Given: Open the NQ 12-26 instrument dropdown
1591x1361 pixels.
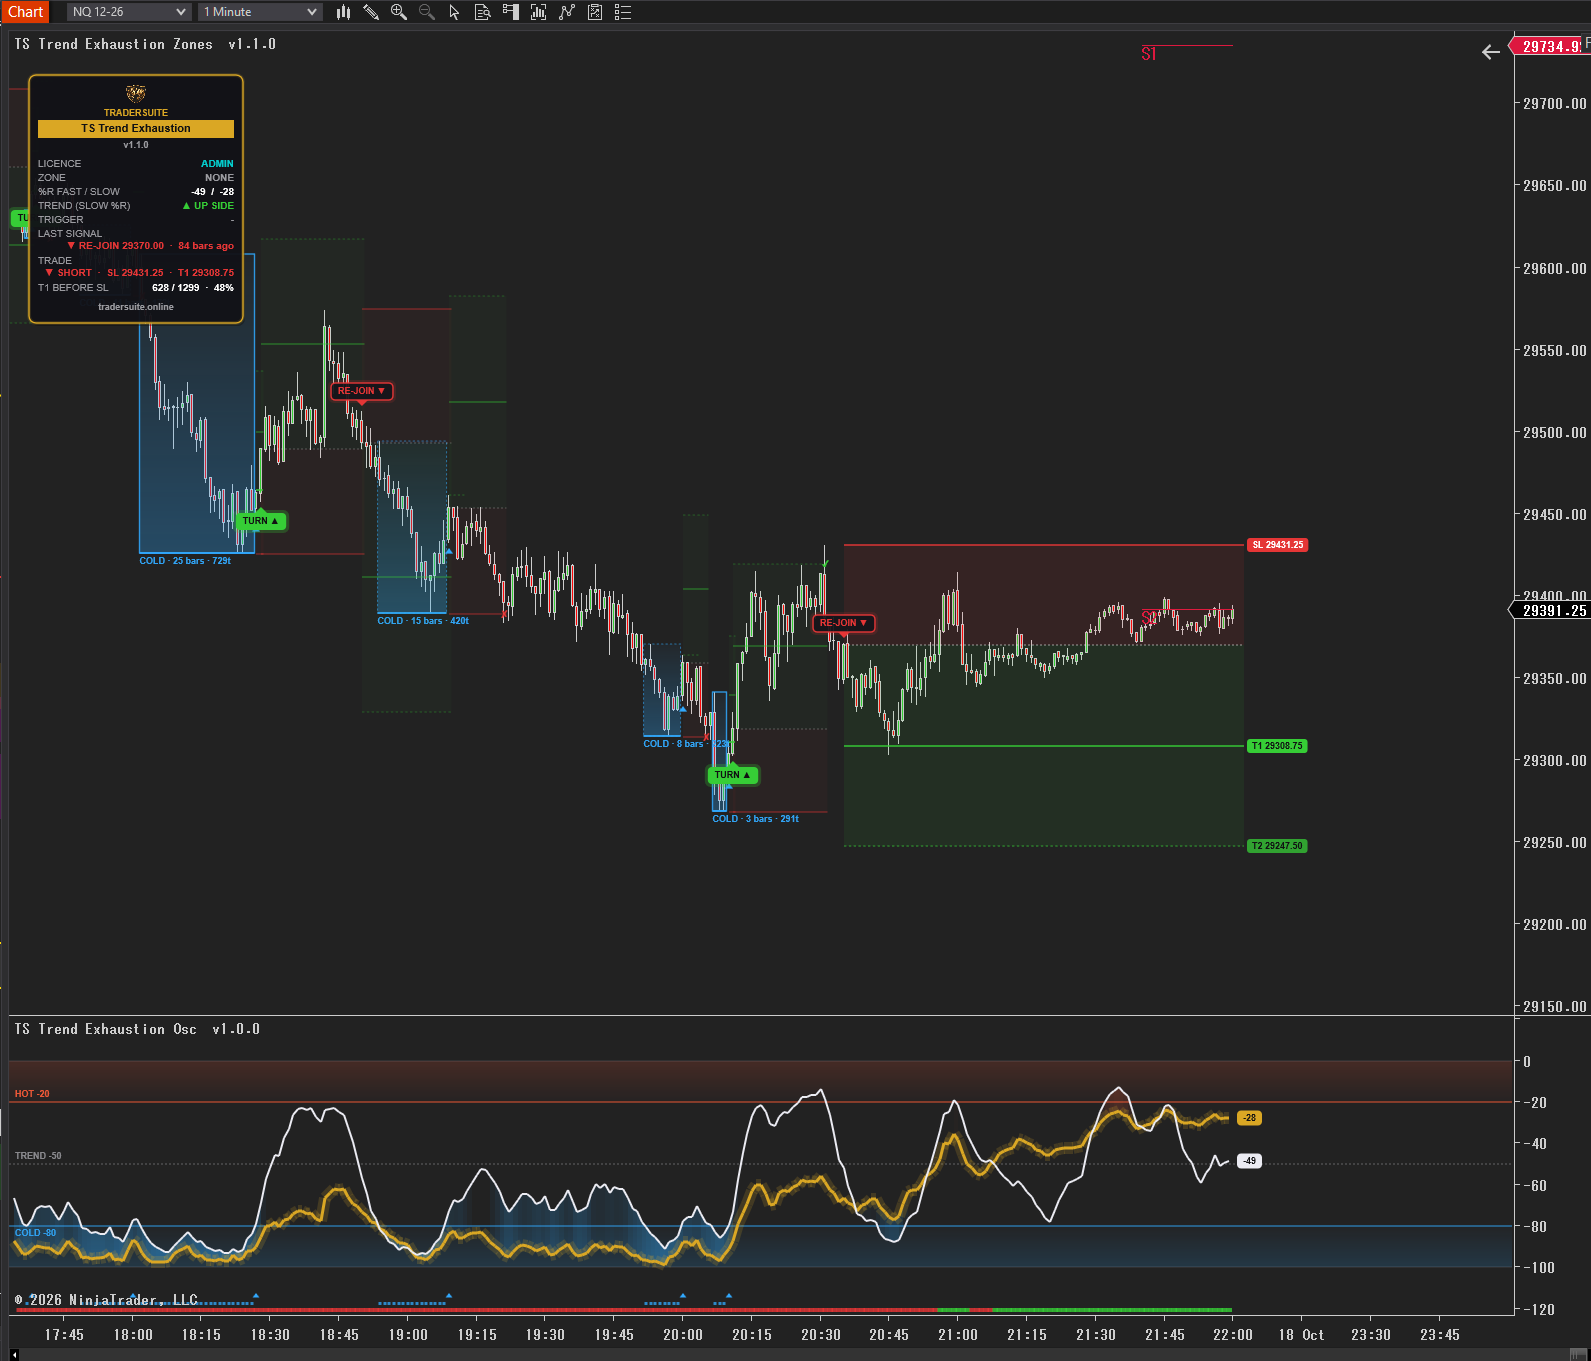Looking at the screenshot, I should [x=129, y=12].
